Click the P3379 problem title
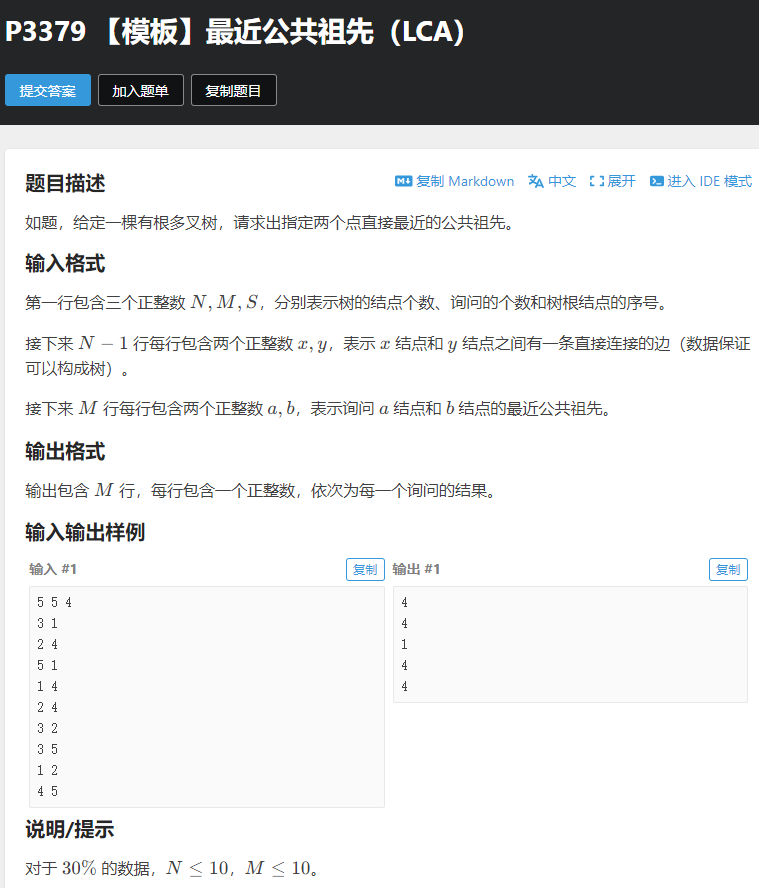 pos(236,32)
